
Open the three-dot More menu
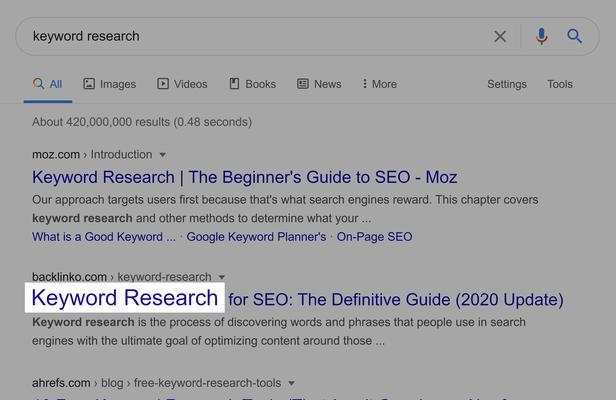365,84
